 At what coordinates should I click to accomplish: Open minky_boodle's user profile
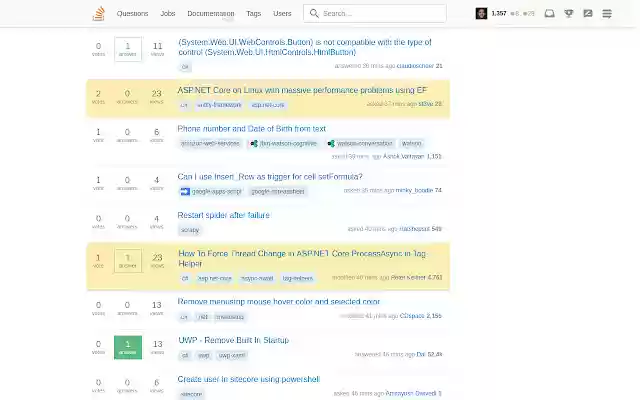click(414, 190)
